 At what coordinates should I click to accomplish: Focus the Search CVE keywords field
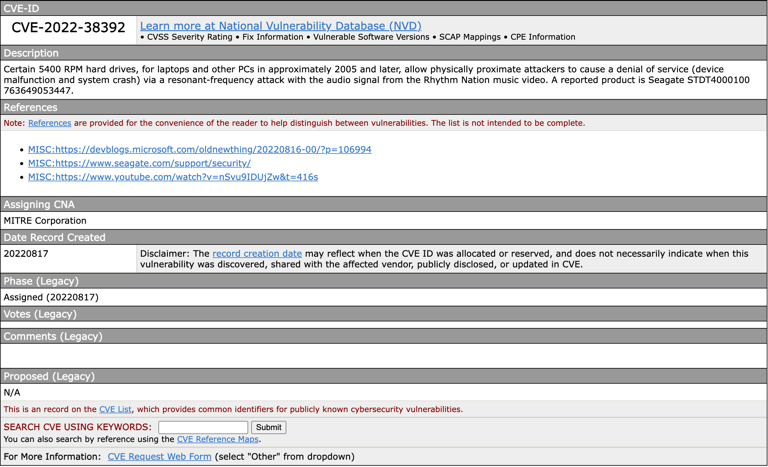(x=203, y=427)
